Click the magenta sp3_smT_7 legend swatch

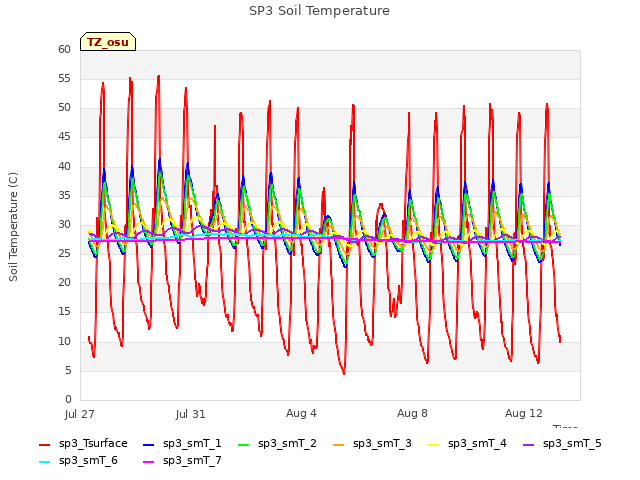coord(149,462)
